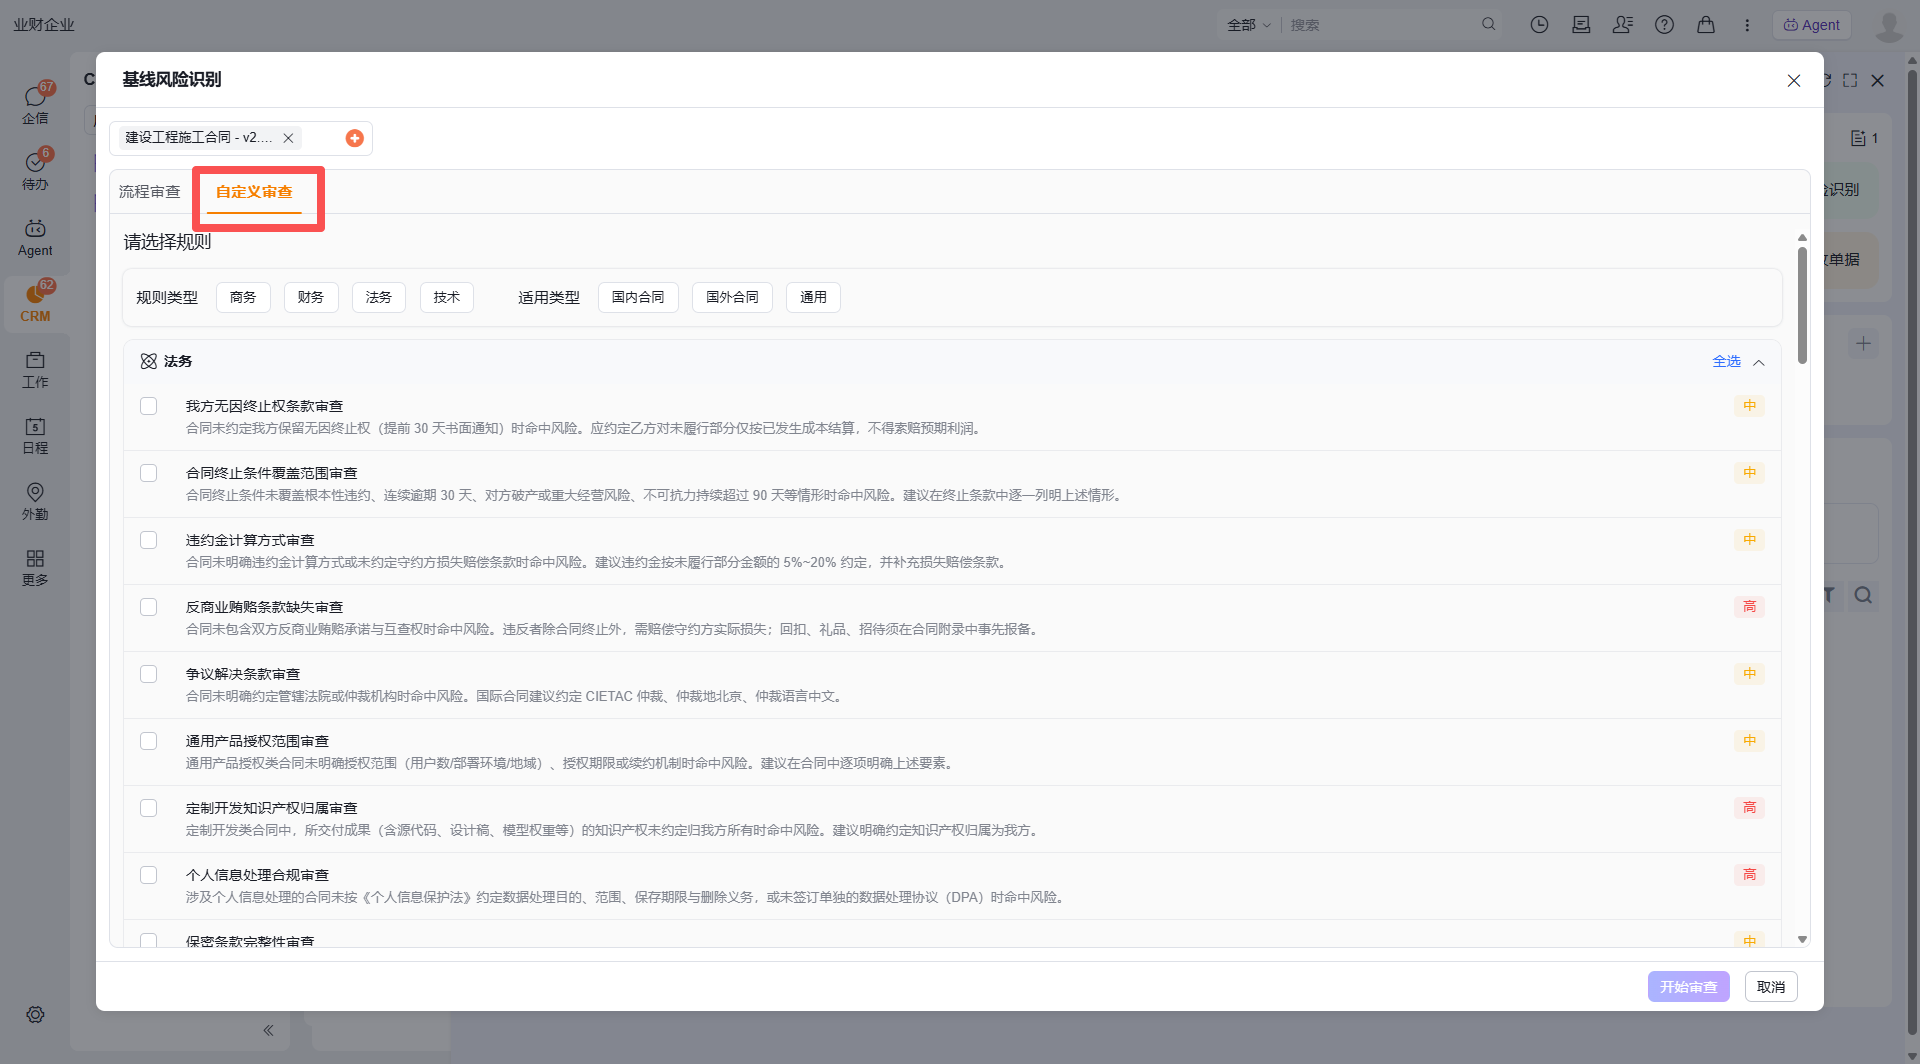Filter rule type by 商务

(x=243, y=298)
